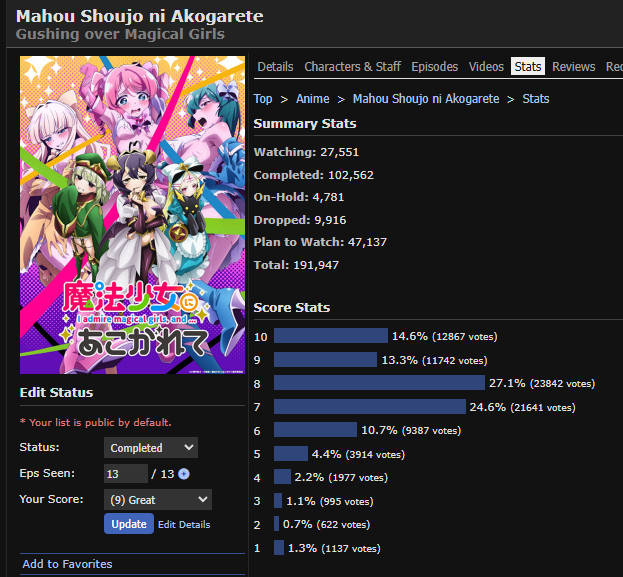Image resolution: width=623 pixels, height=577 pixels.
Task: Click the score 6 bar at 10.7%
Action: point(315,430)
